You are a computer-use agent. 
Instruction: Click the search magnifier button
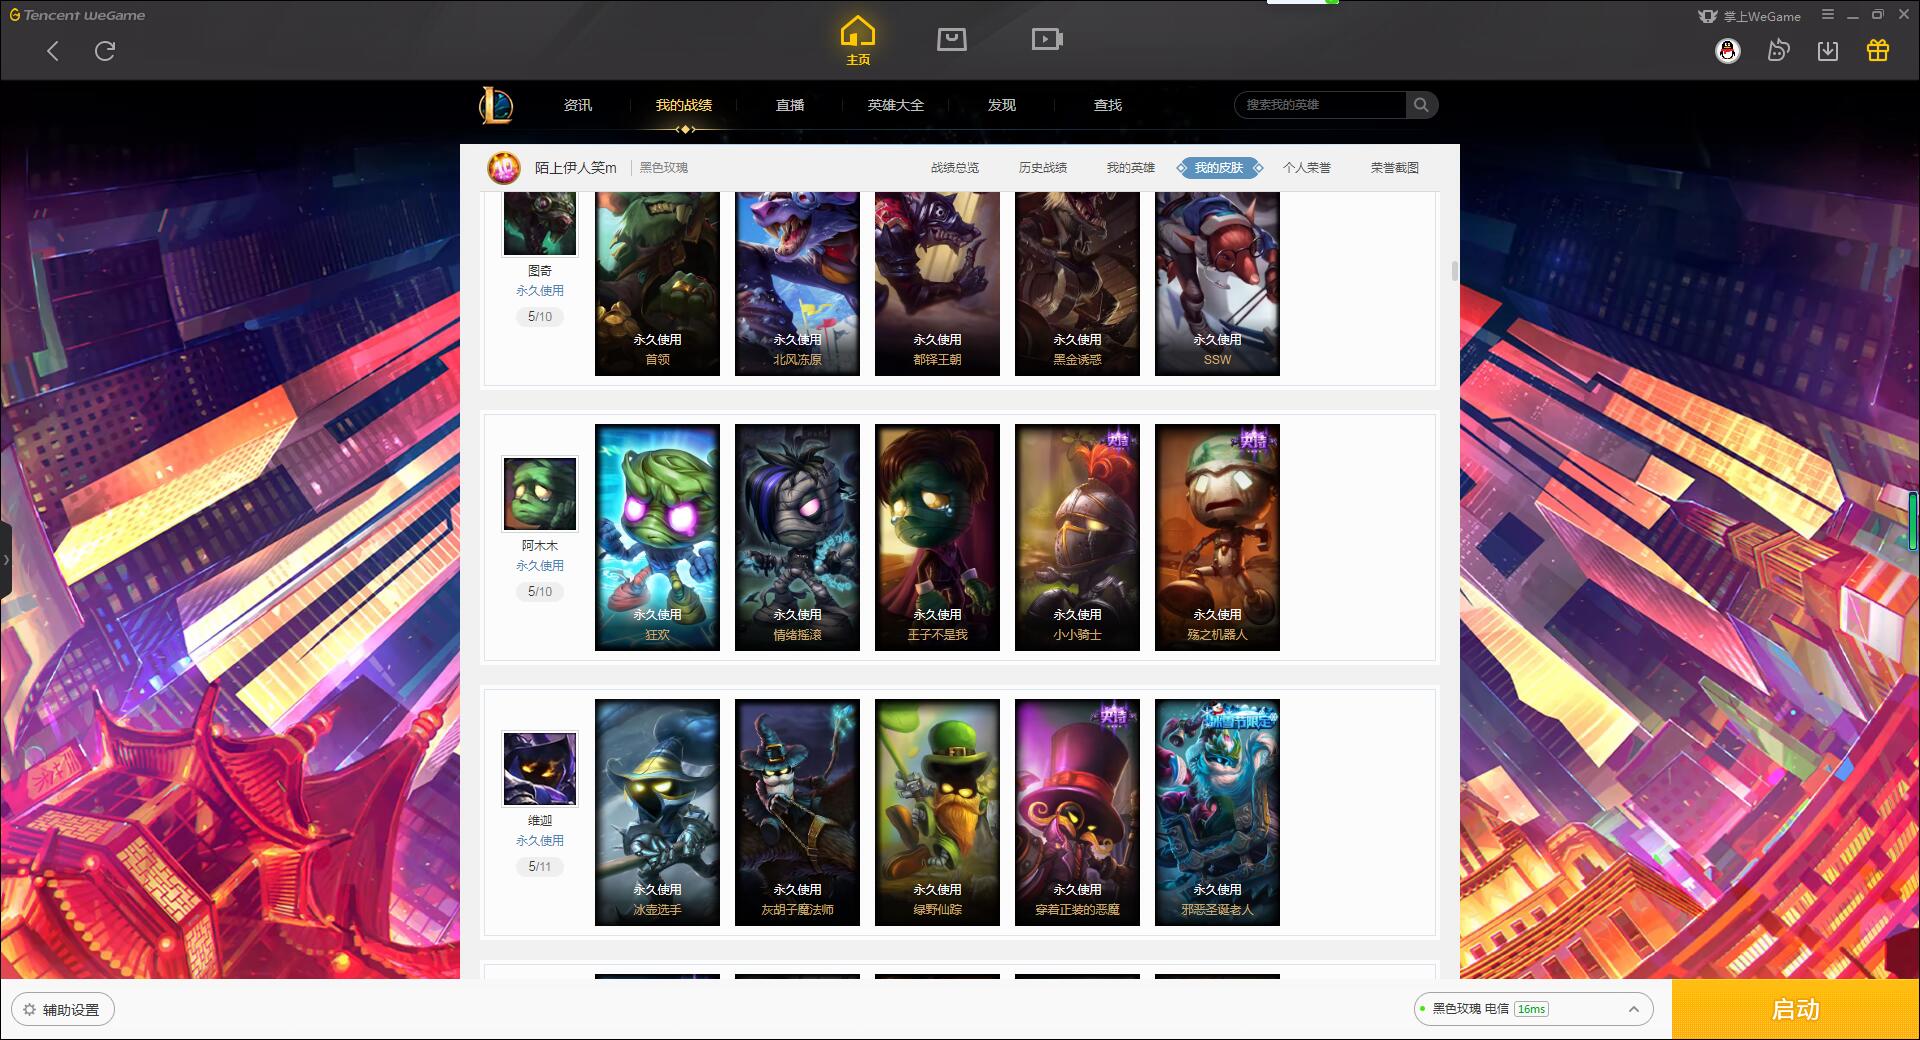(1421, 105)
